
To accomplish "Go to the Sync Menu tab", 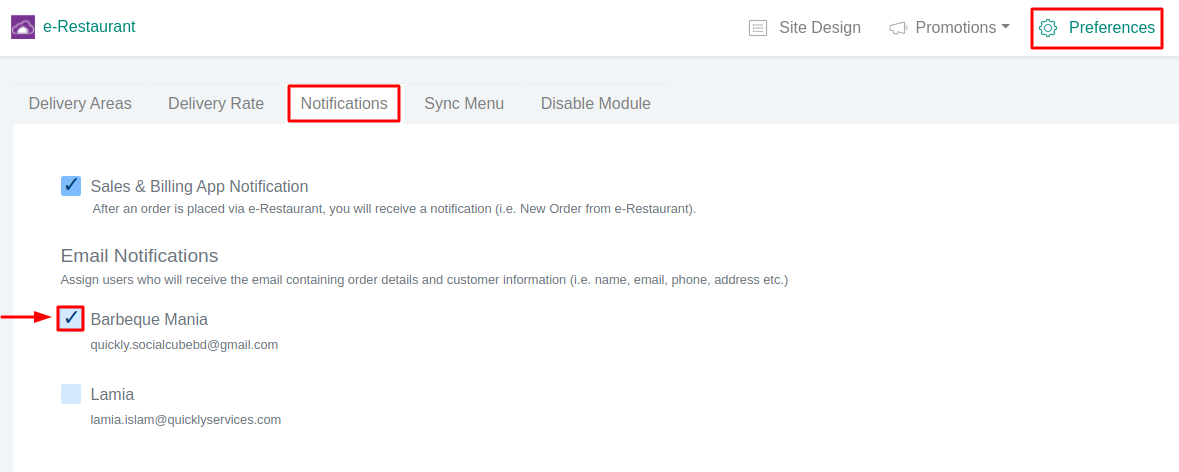I will [464, 103].
